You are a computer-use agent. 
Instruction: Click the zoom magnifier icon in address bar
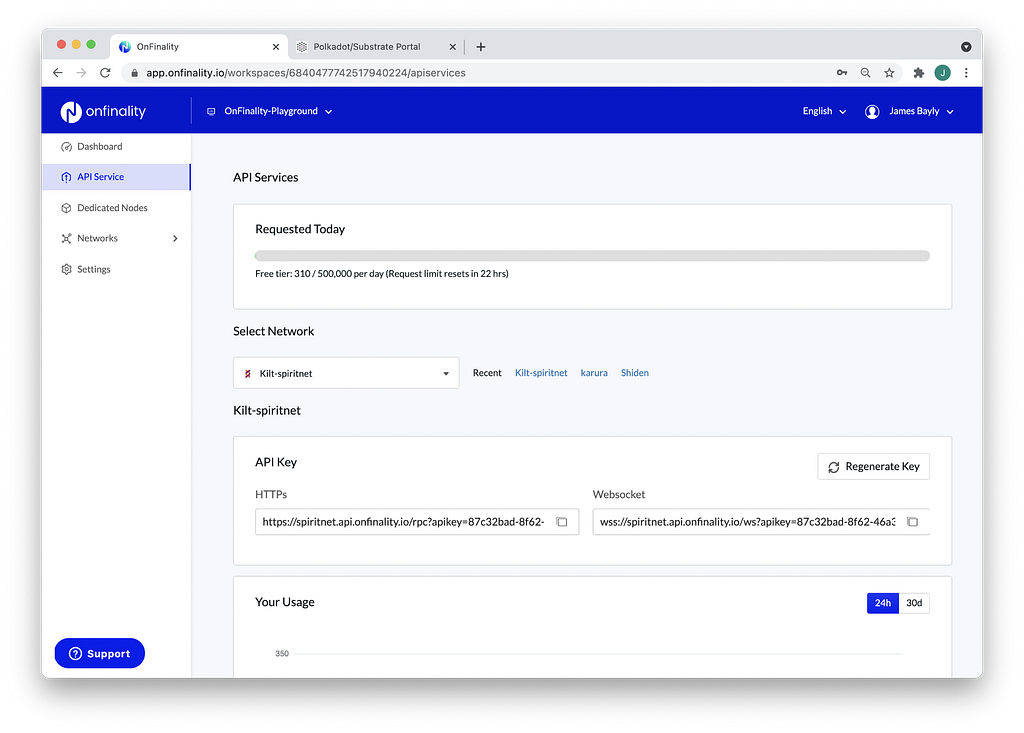865,73
